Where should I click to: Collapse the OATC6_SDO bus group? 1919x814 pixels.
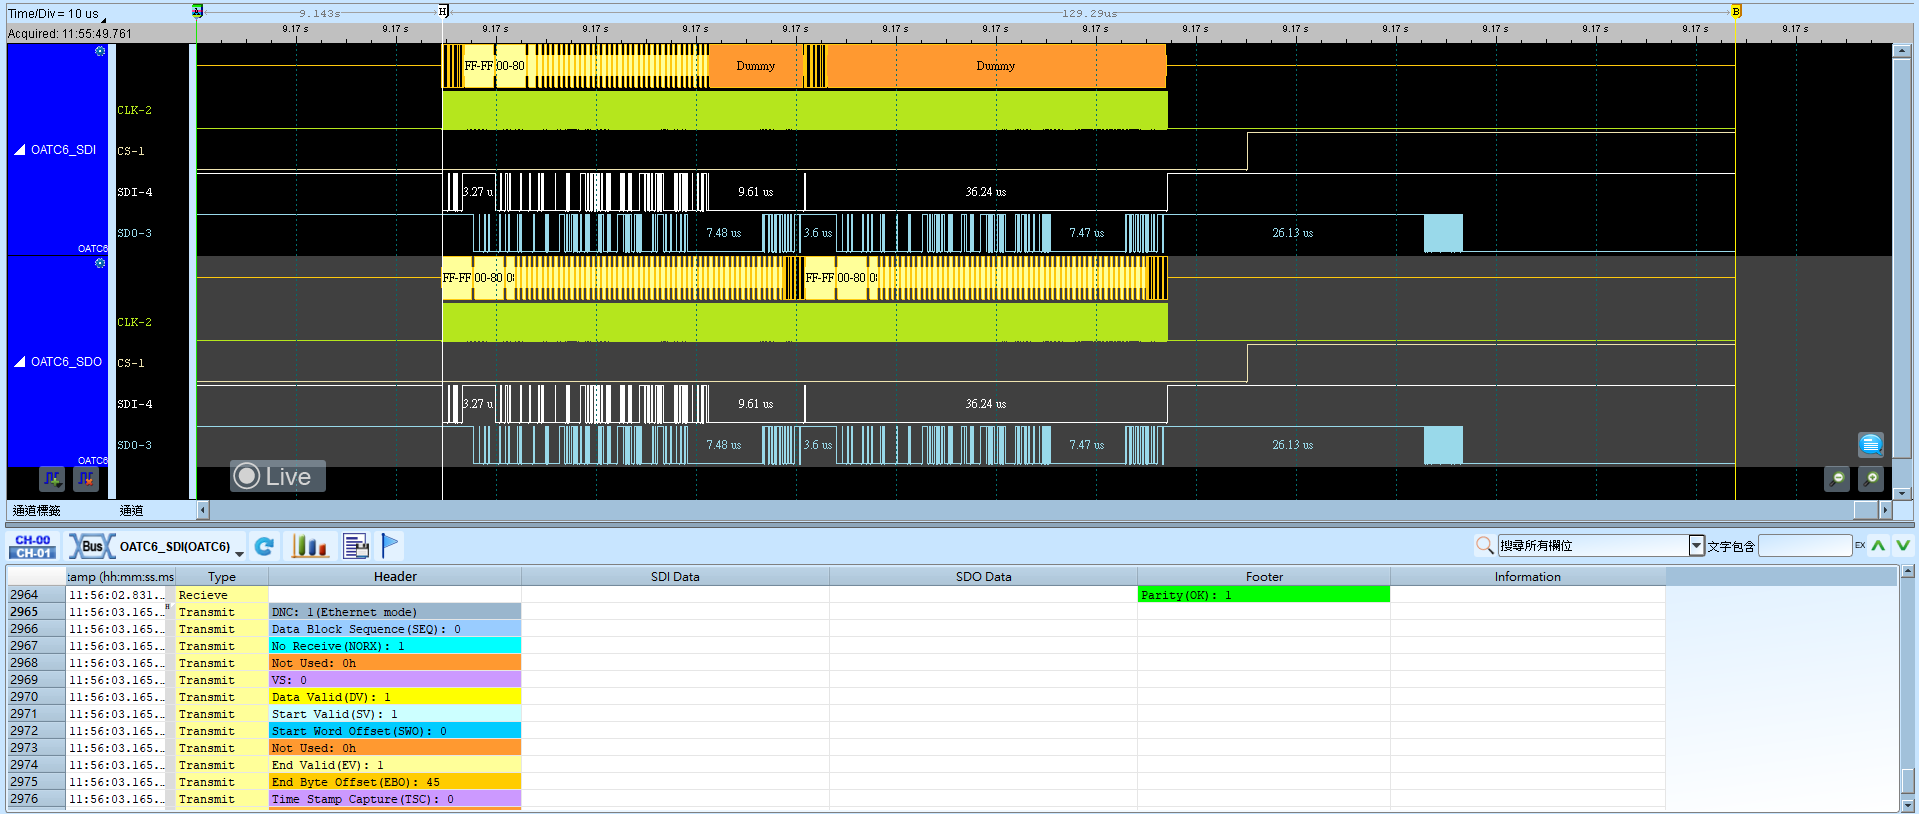pos(19,362)
